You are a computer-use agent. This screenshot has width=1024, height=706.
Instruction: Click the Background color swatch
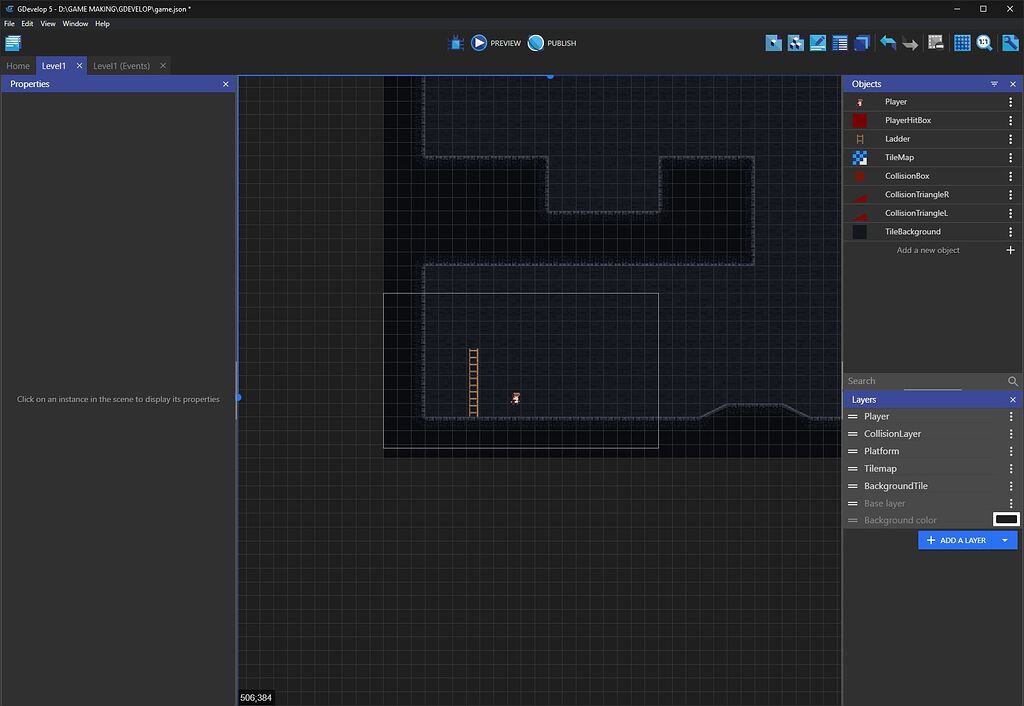coord(1005,519)
